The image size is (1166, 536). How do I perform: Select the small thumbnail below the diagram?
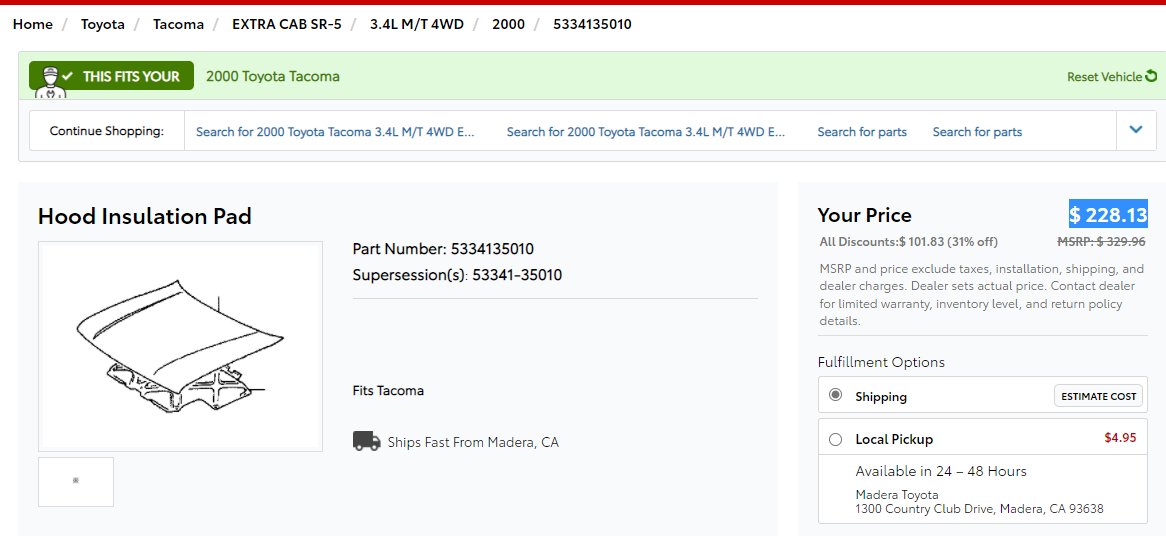[76, 482]
